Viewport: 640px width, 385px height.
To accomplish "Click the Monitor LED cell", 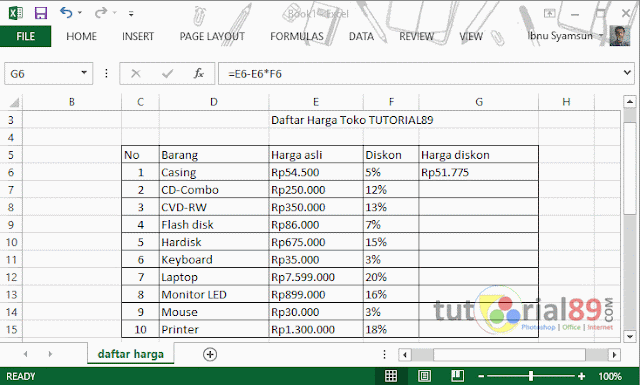I will click(214, 295).
